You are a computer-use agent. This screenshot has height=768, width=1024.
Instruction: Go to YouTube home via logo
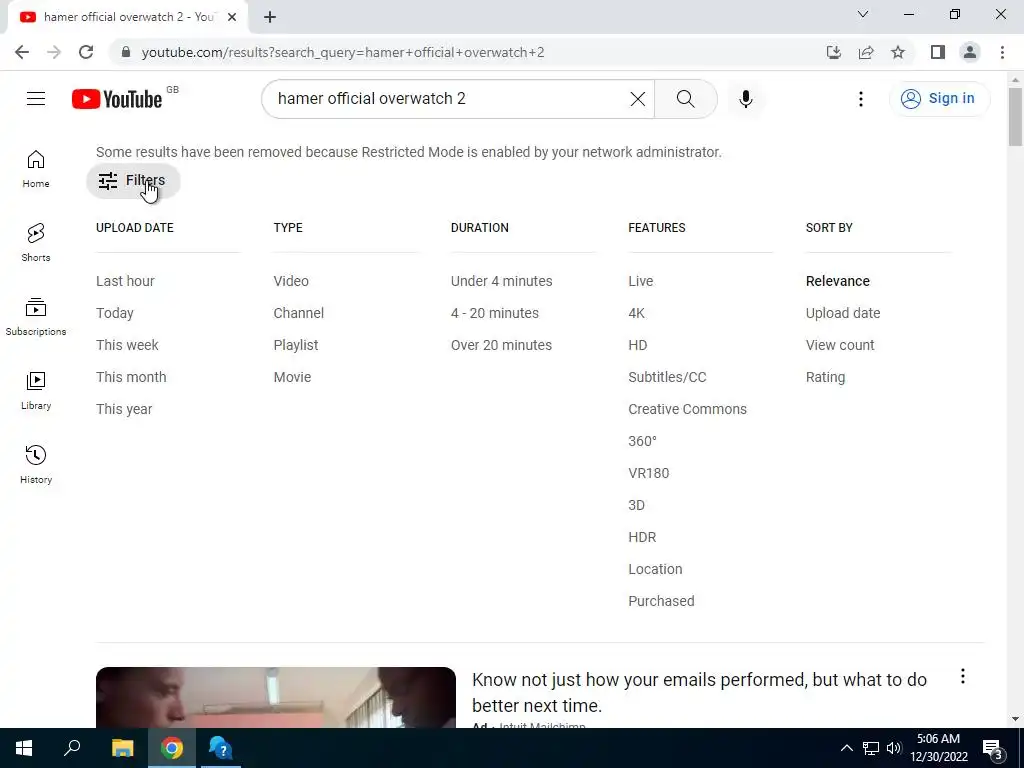[117, 99]
